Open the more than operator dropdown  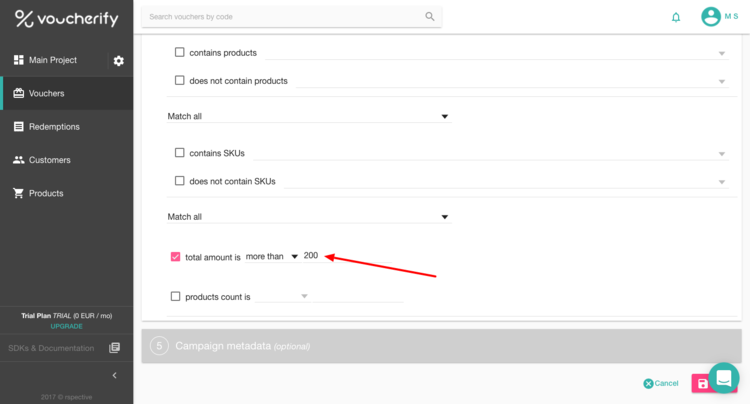point(272,257)
